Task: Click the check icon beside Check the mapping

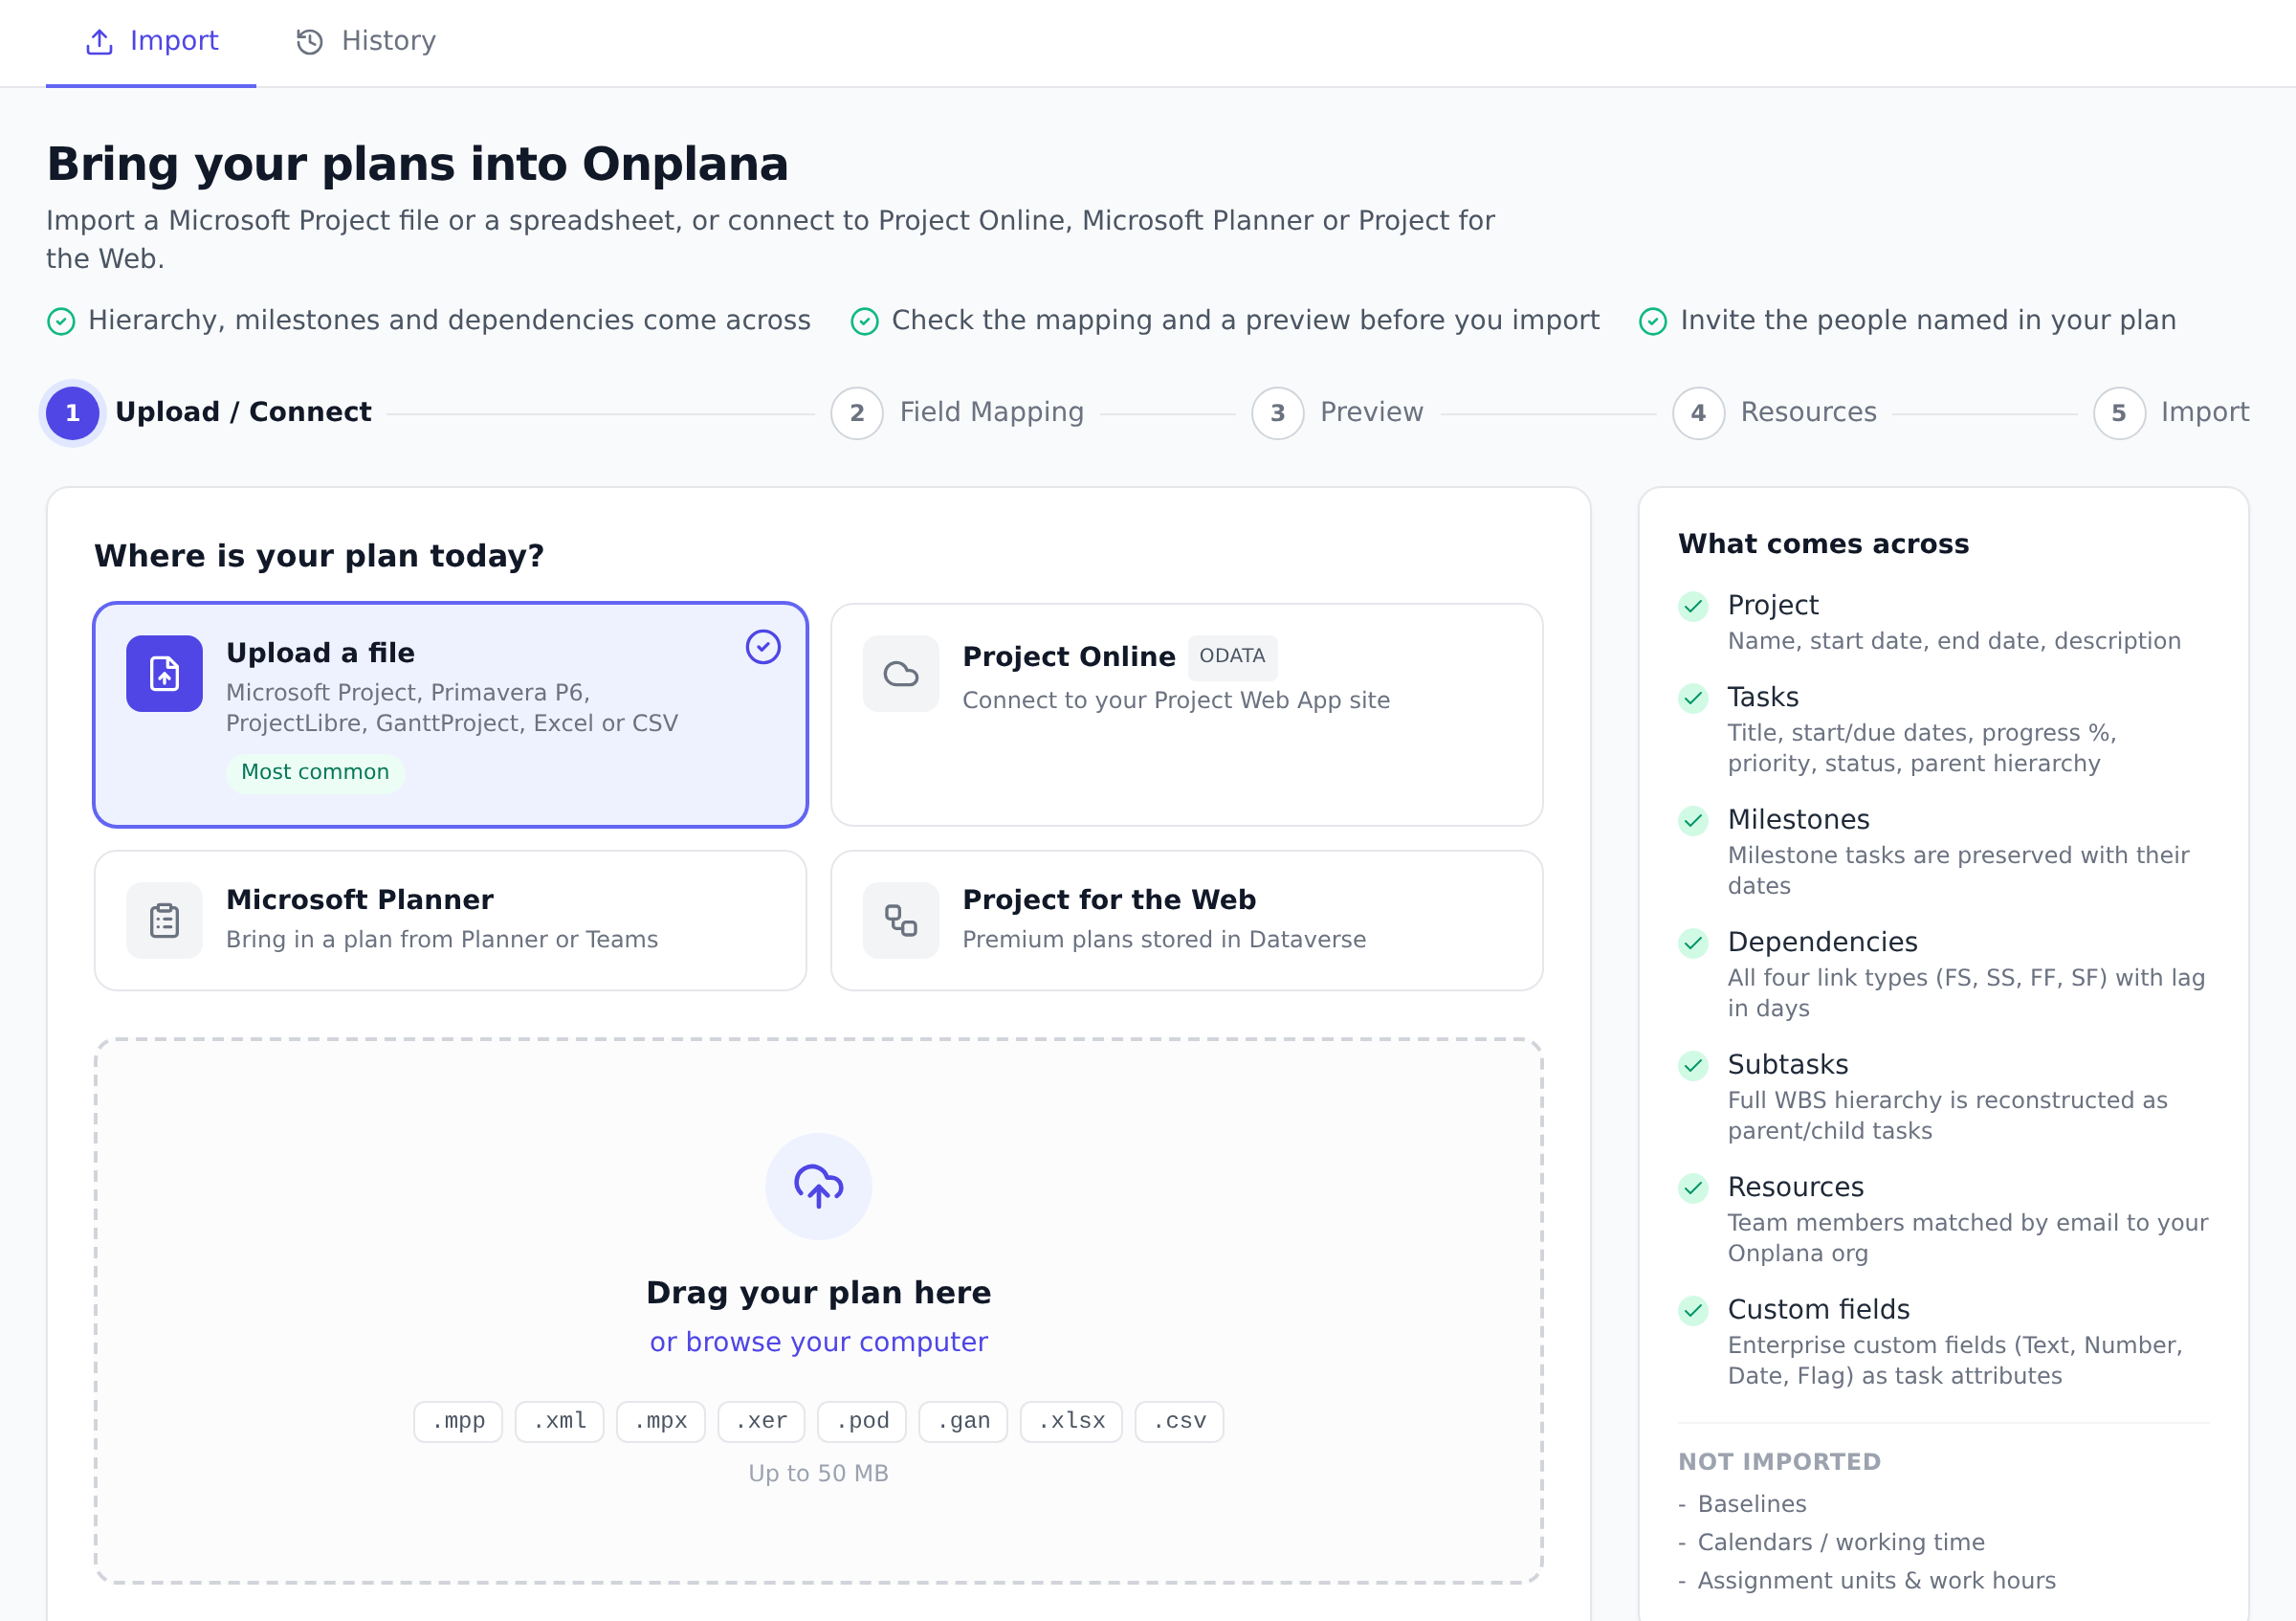Action: (x=864, y=321)
